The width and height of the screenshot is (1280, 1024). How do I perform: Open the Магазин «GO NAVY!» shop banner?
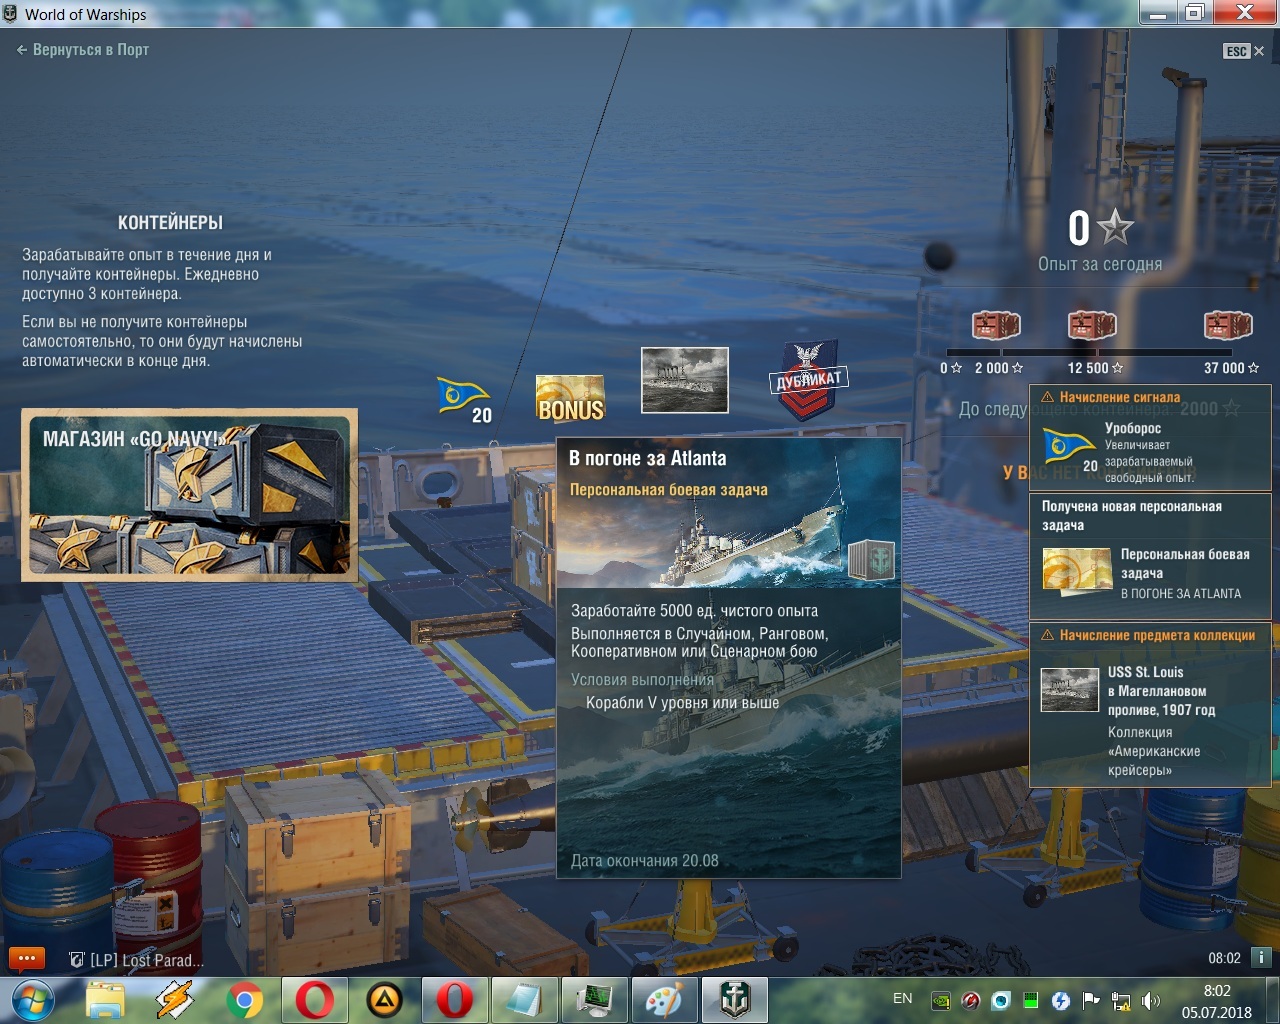click(x=189, y=495)
